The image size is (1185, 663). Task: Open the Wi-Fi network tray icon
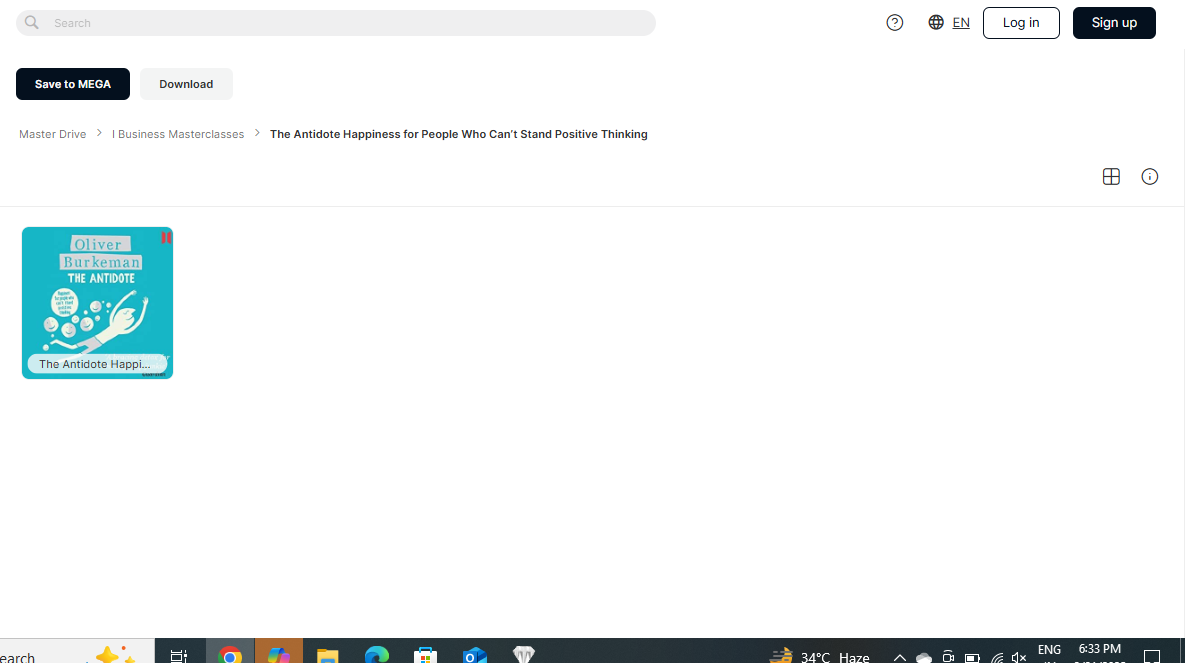tap(998, 657)
